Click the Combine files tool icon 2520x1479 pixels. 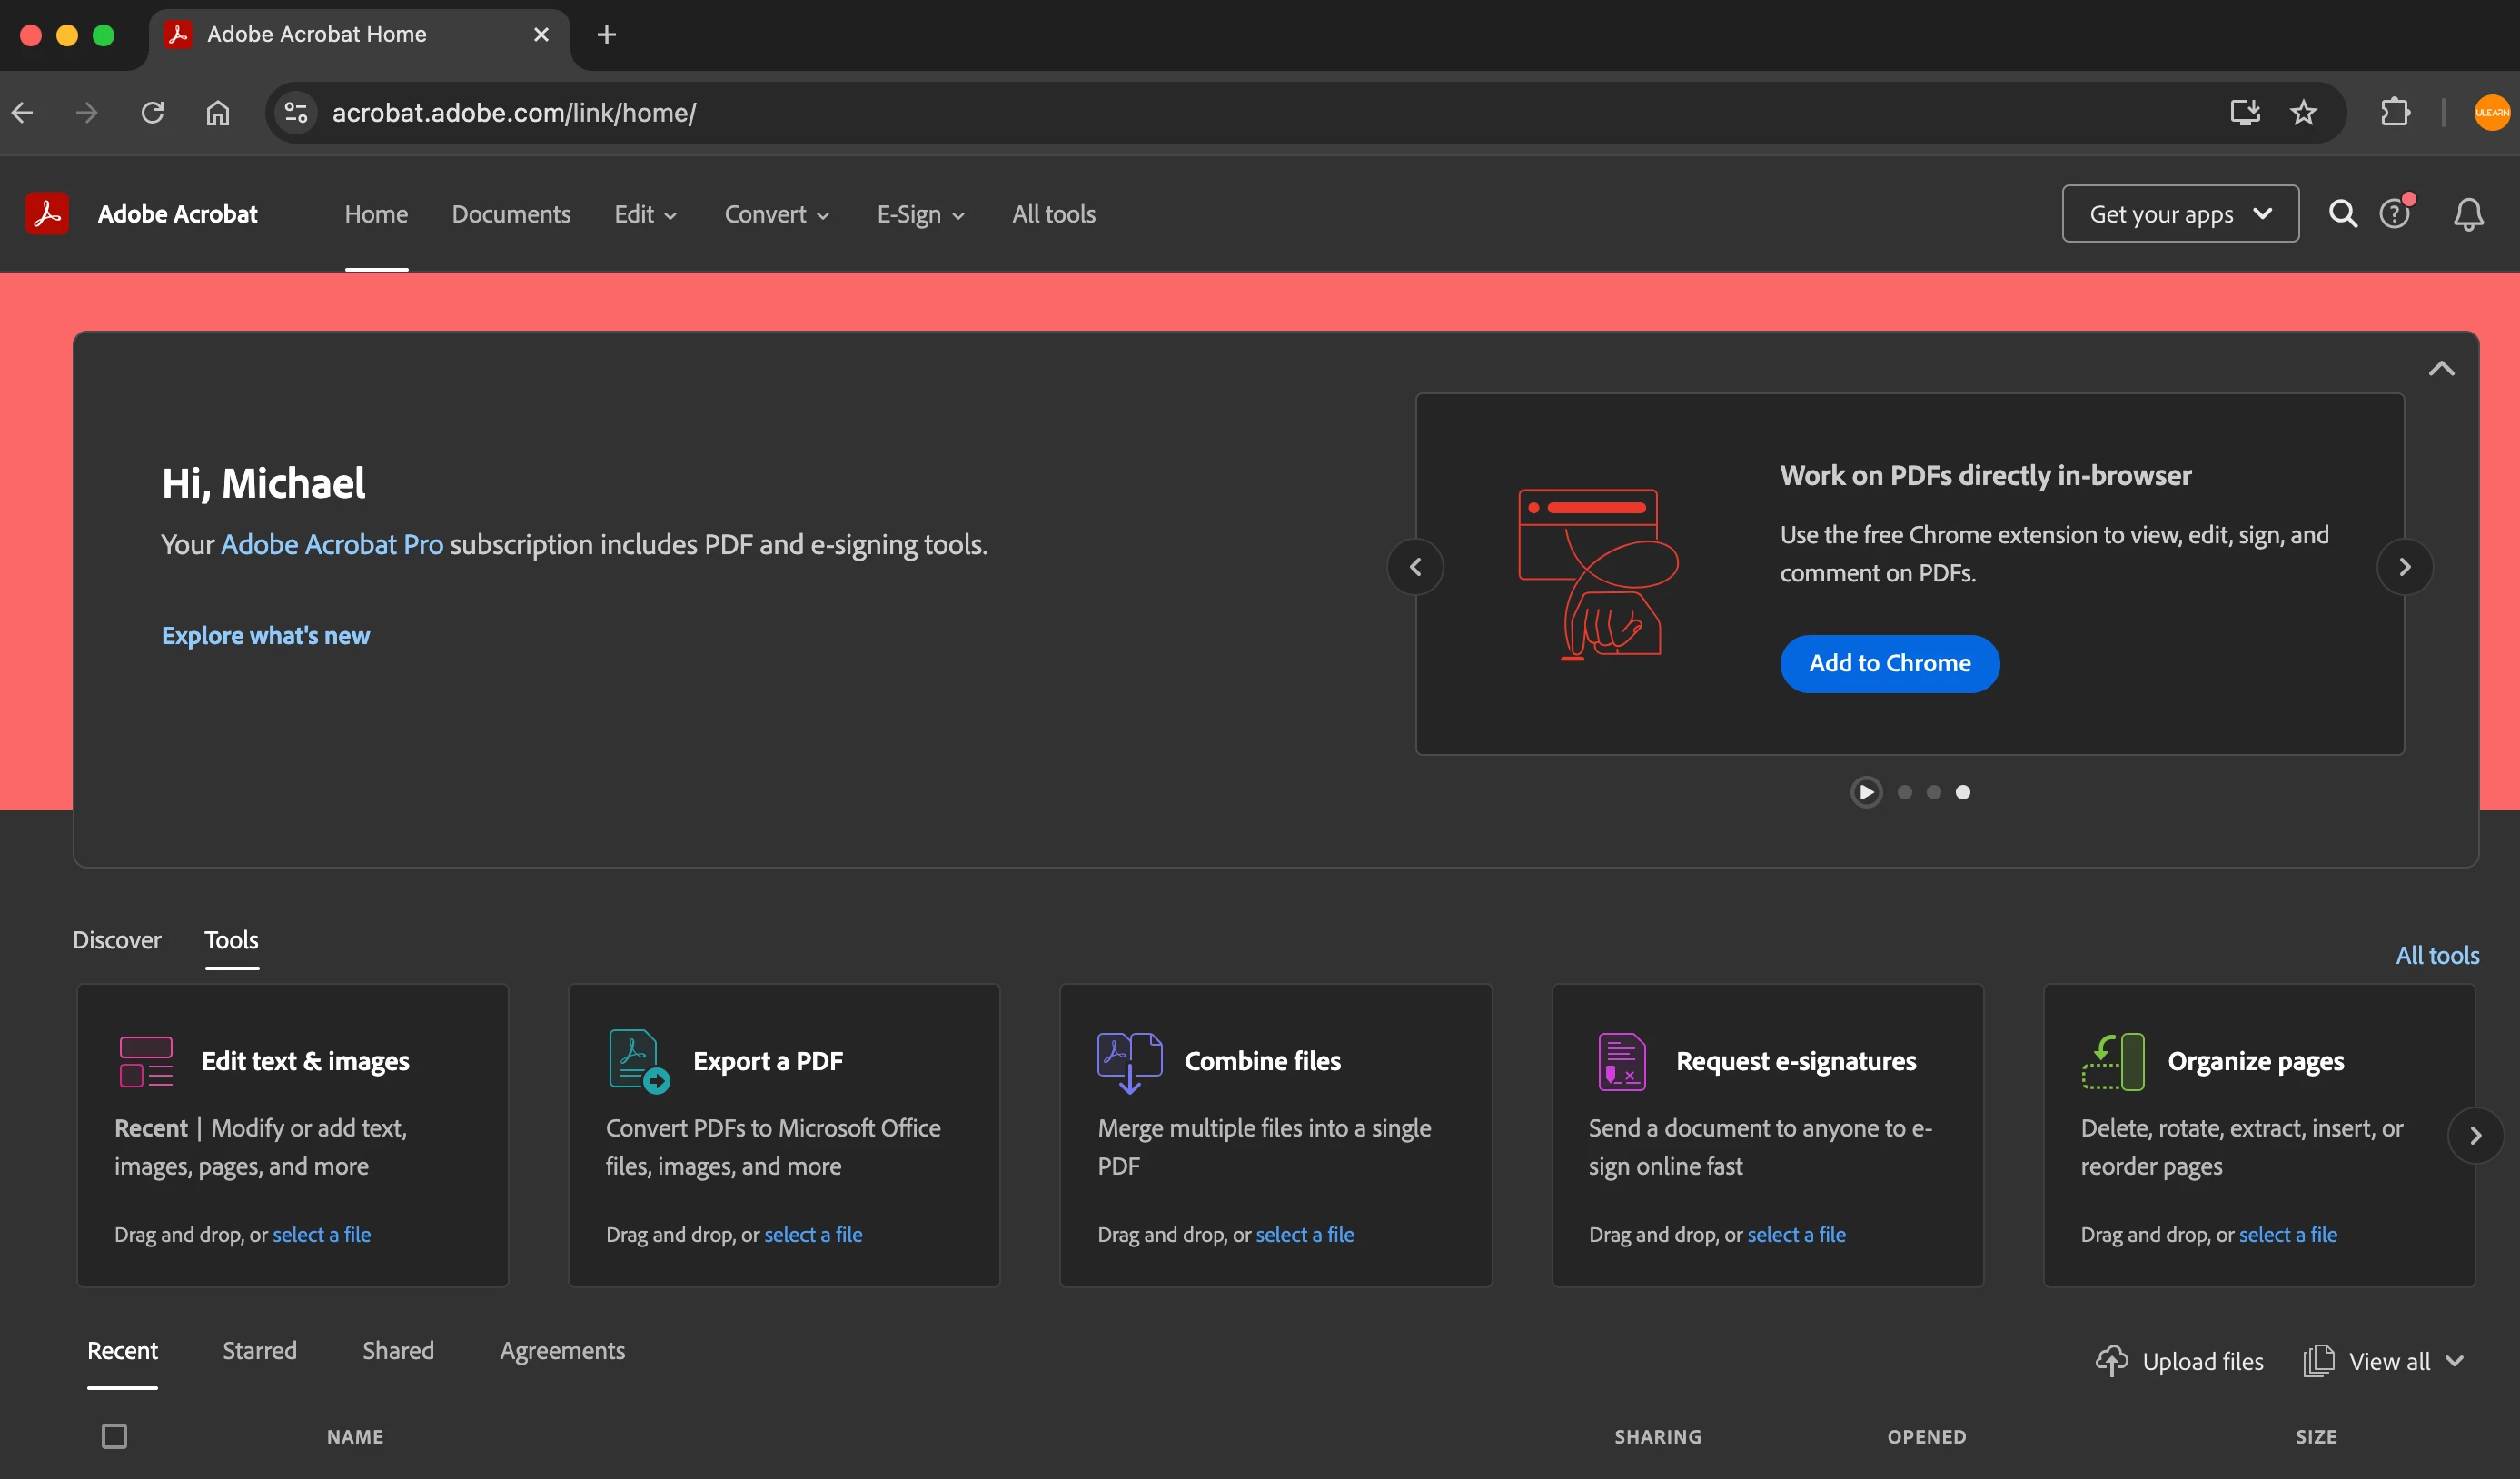(x=1129, y=1061)
